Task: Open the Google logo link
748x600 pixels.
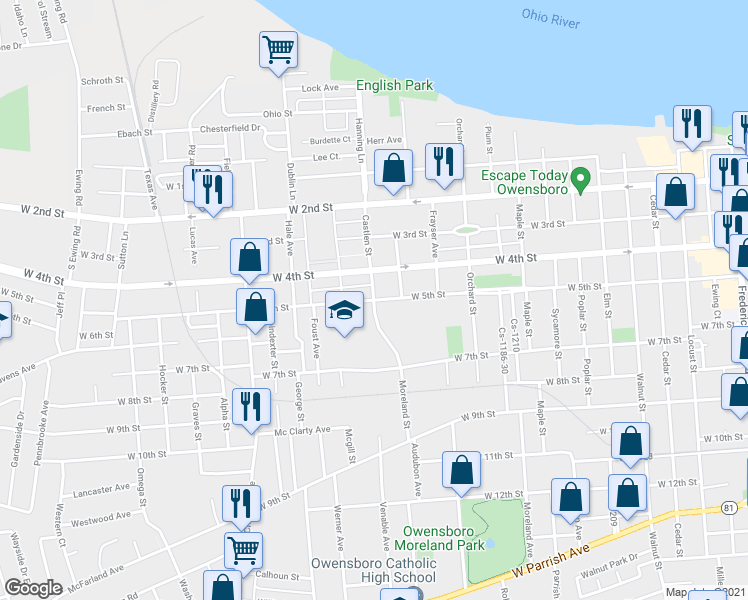Action: tap(33, 588)
